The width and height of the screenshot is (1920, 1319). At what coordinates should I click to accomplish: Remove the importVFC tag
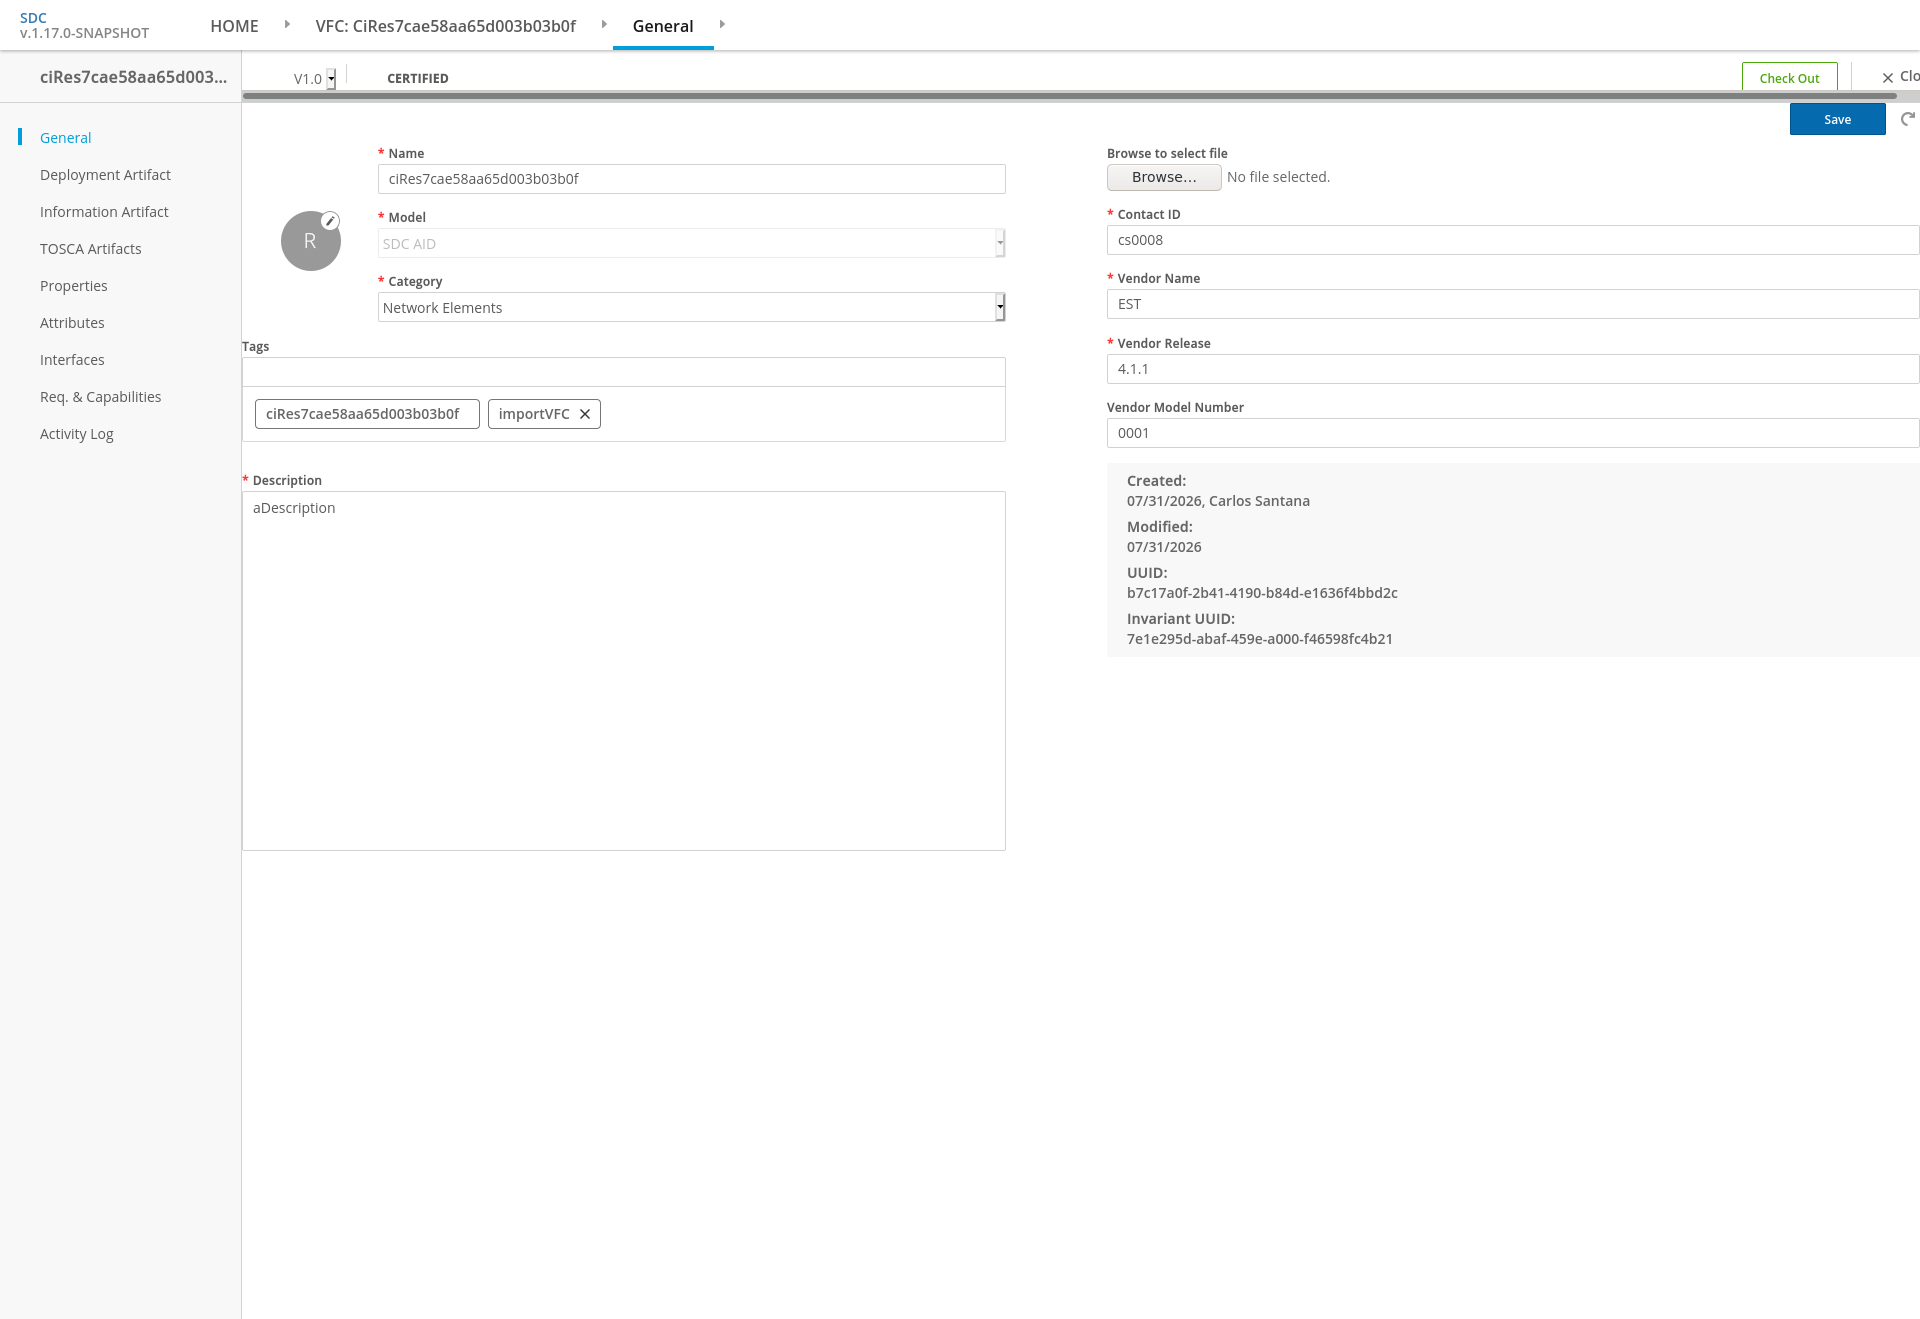[x=585, y=414]
